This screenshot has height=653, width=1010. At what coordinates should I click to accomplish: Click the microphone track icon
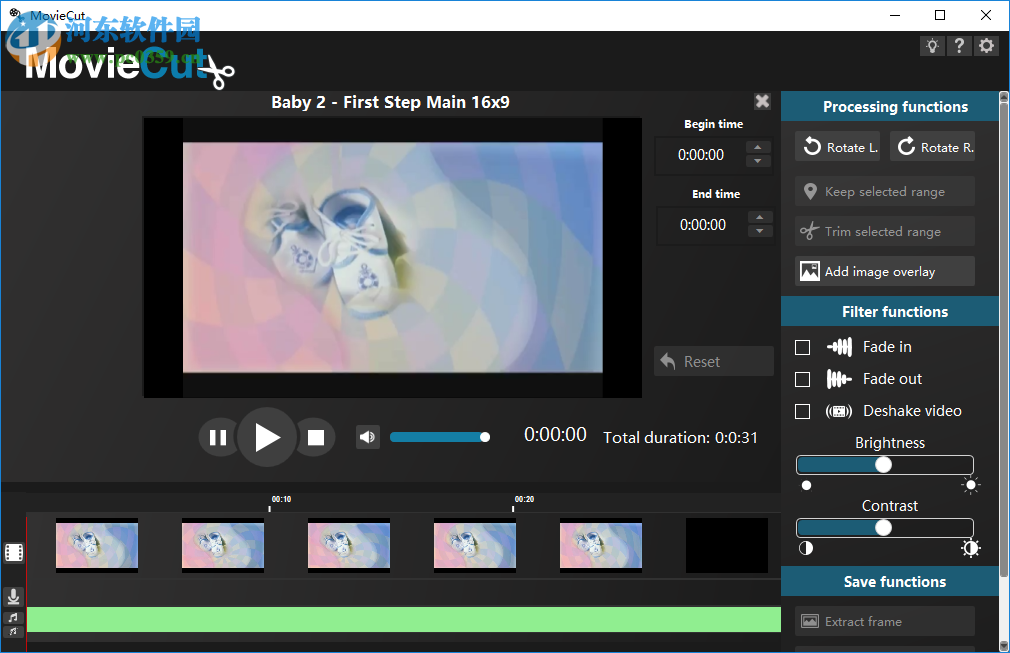coord(13,597)
